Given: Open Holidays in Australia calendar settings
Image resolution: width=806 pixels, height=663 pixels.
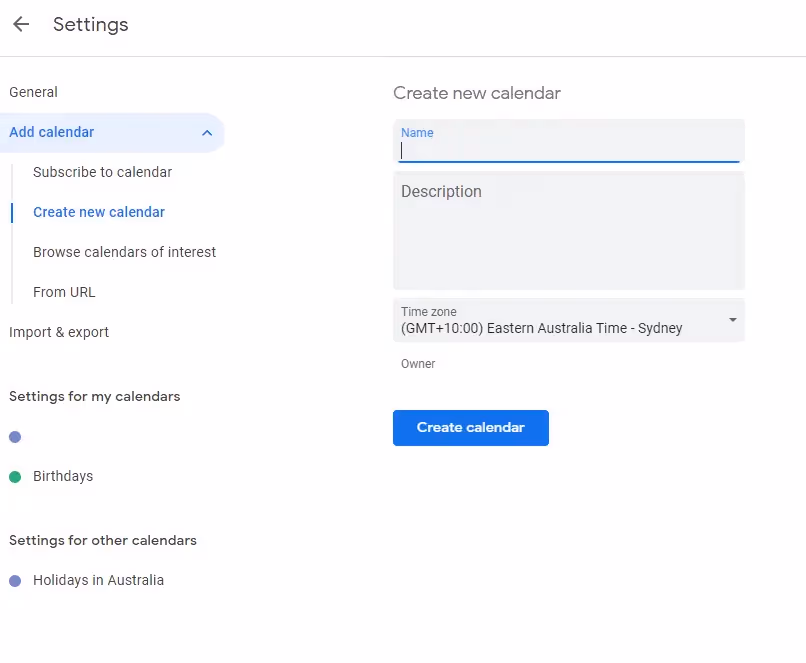Looking at the screenshot, I should coord(98,580).
